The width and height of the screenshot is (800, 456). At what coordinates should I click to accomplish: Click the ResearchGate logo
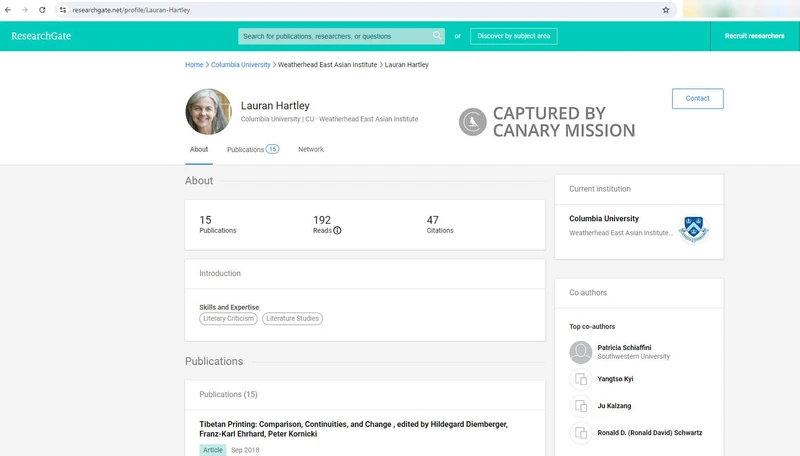pyautogui.click(x=41, y=36)
